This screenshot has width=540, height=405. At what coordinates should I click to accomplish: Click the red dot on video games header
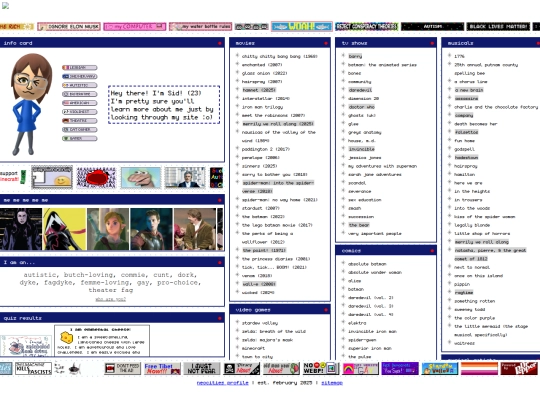coord(325,310)
